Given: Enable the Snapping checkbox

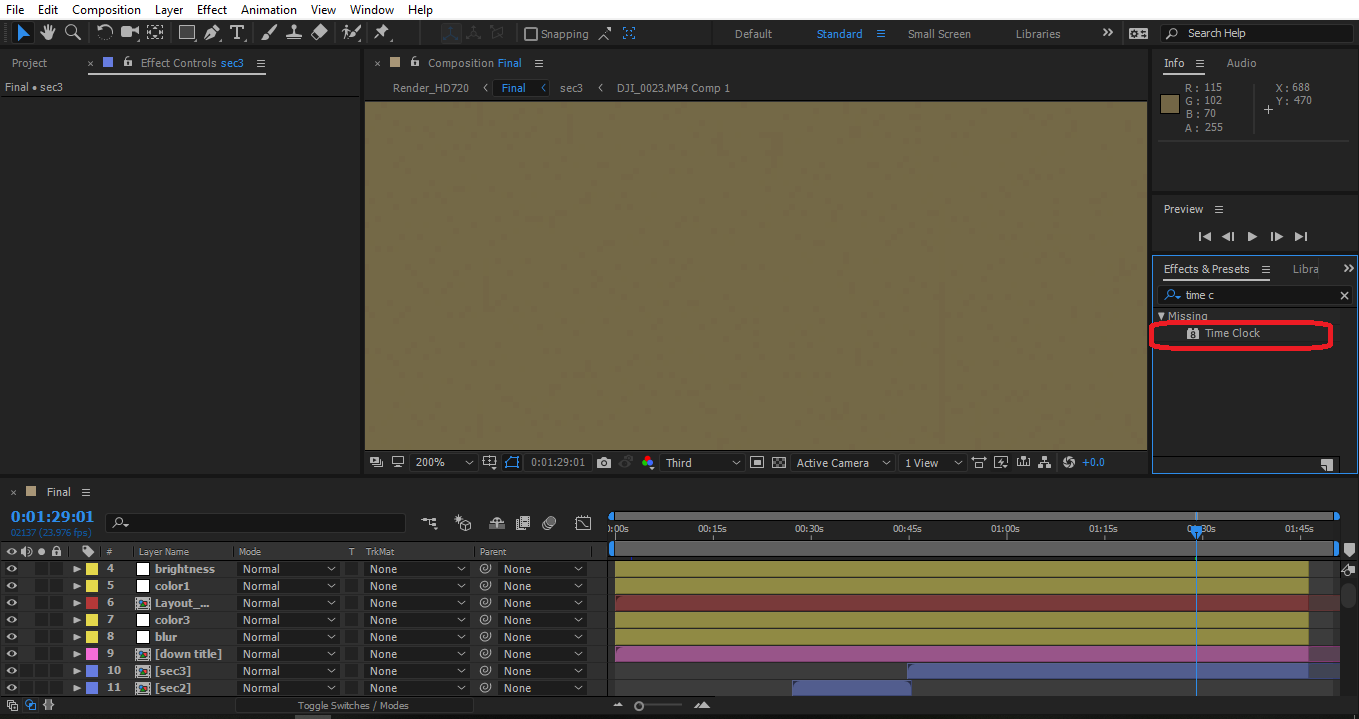Looking at the screenshot, I should [x=531, y=34].
